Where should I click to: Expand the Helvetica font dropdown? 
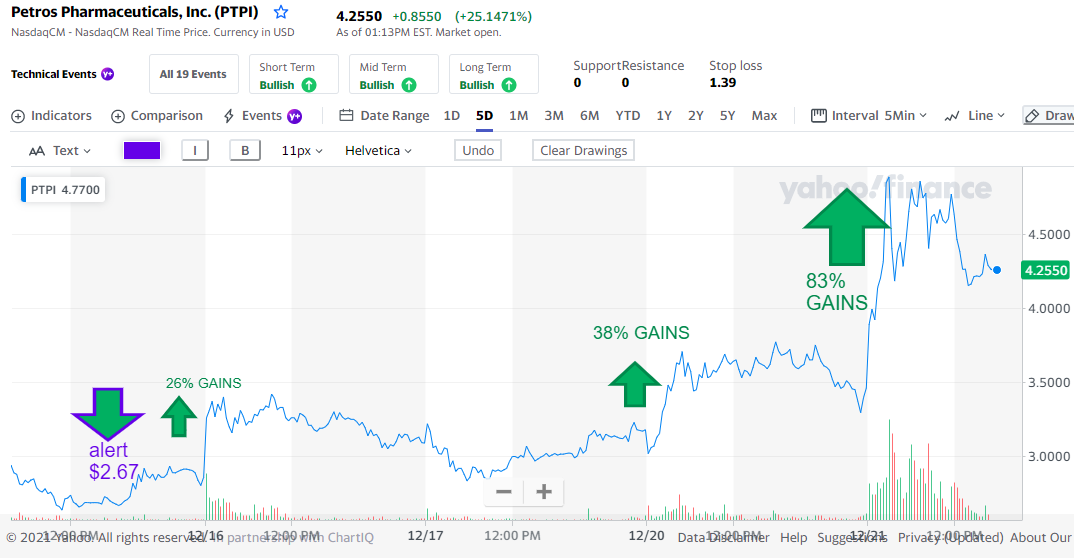[378, 151]
